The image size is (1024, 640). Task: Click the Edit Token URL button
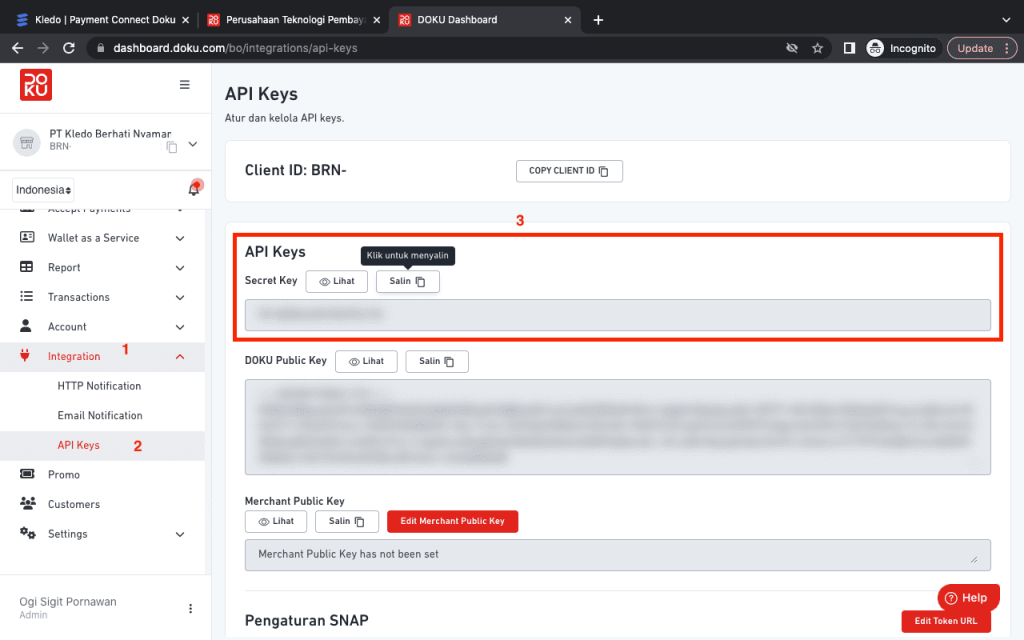[946, 621]
